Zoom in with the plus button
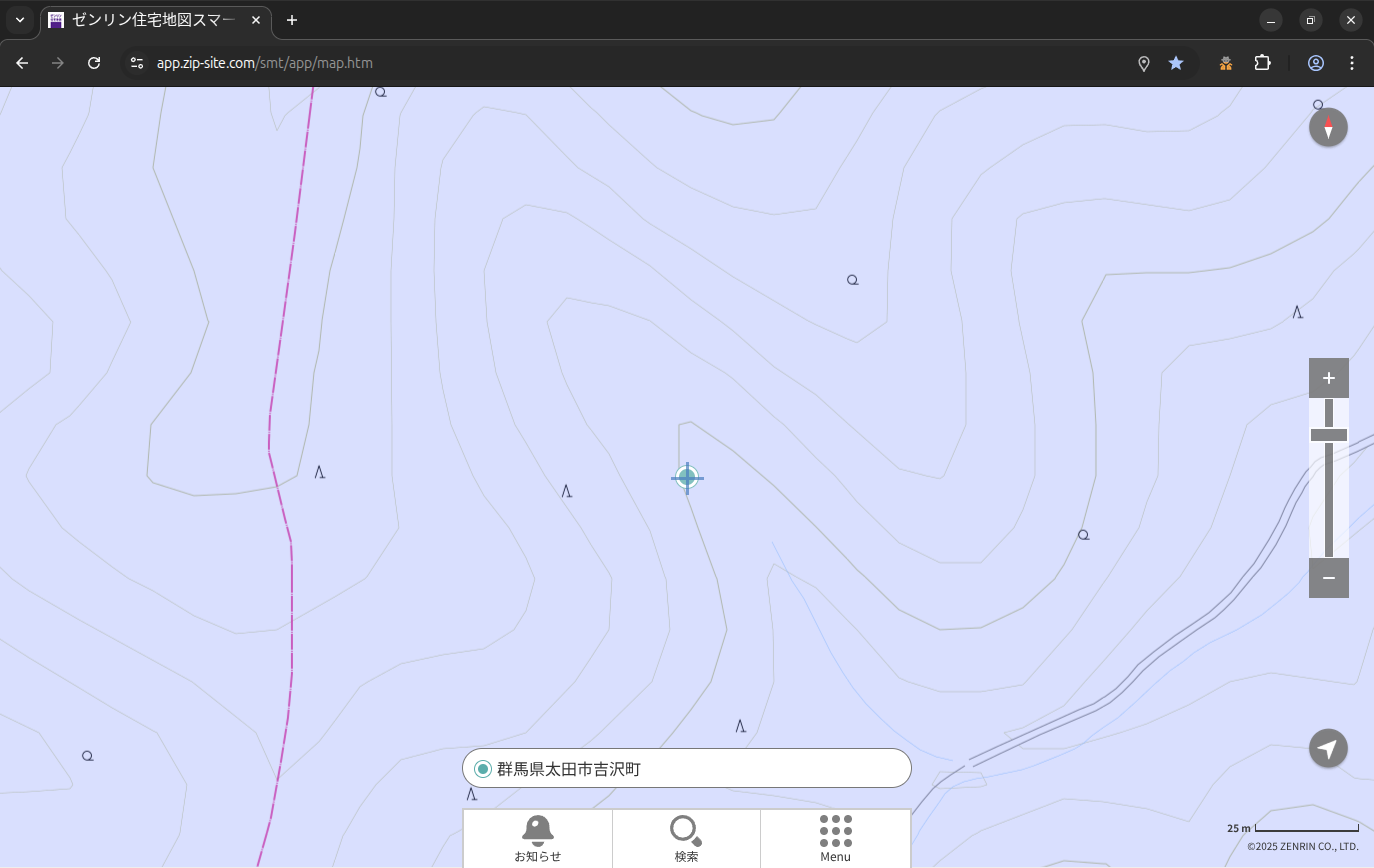The image size is (1374, 868). 1328,378
